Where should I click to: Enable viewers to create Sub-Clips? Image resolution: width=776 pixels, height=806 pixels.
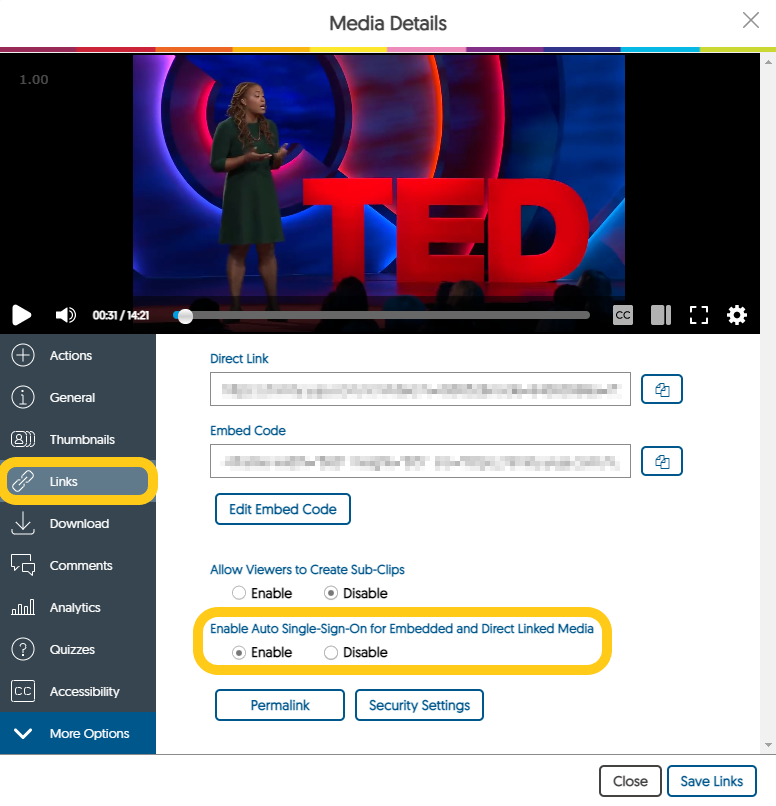point(239,593)
